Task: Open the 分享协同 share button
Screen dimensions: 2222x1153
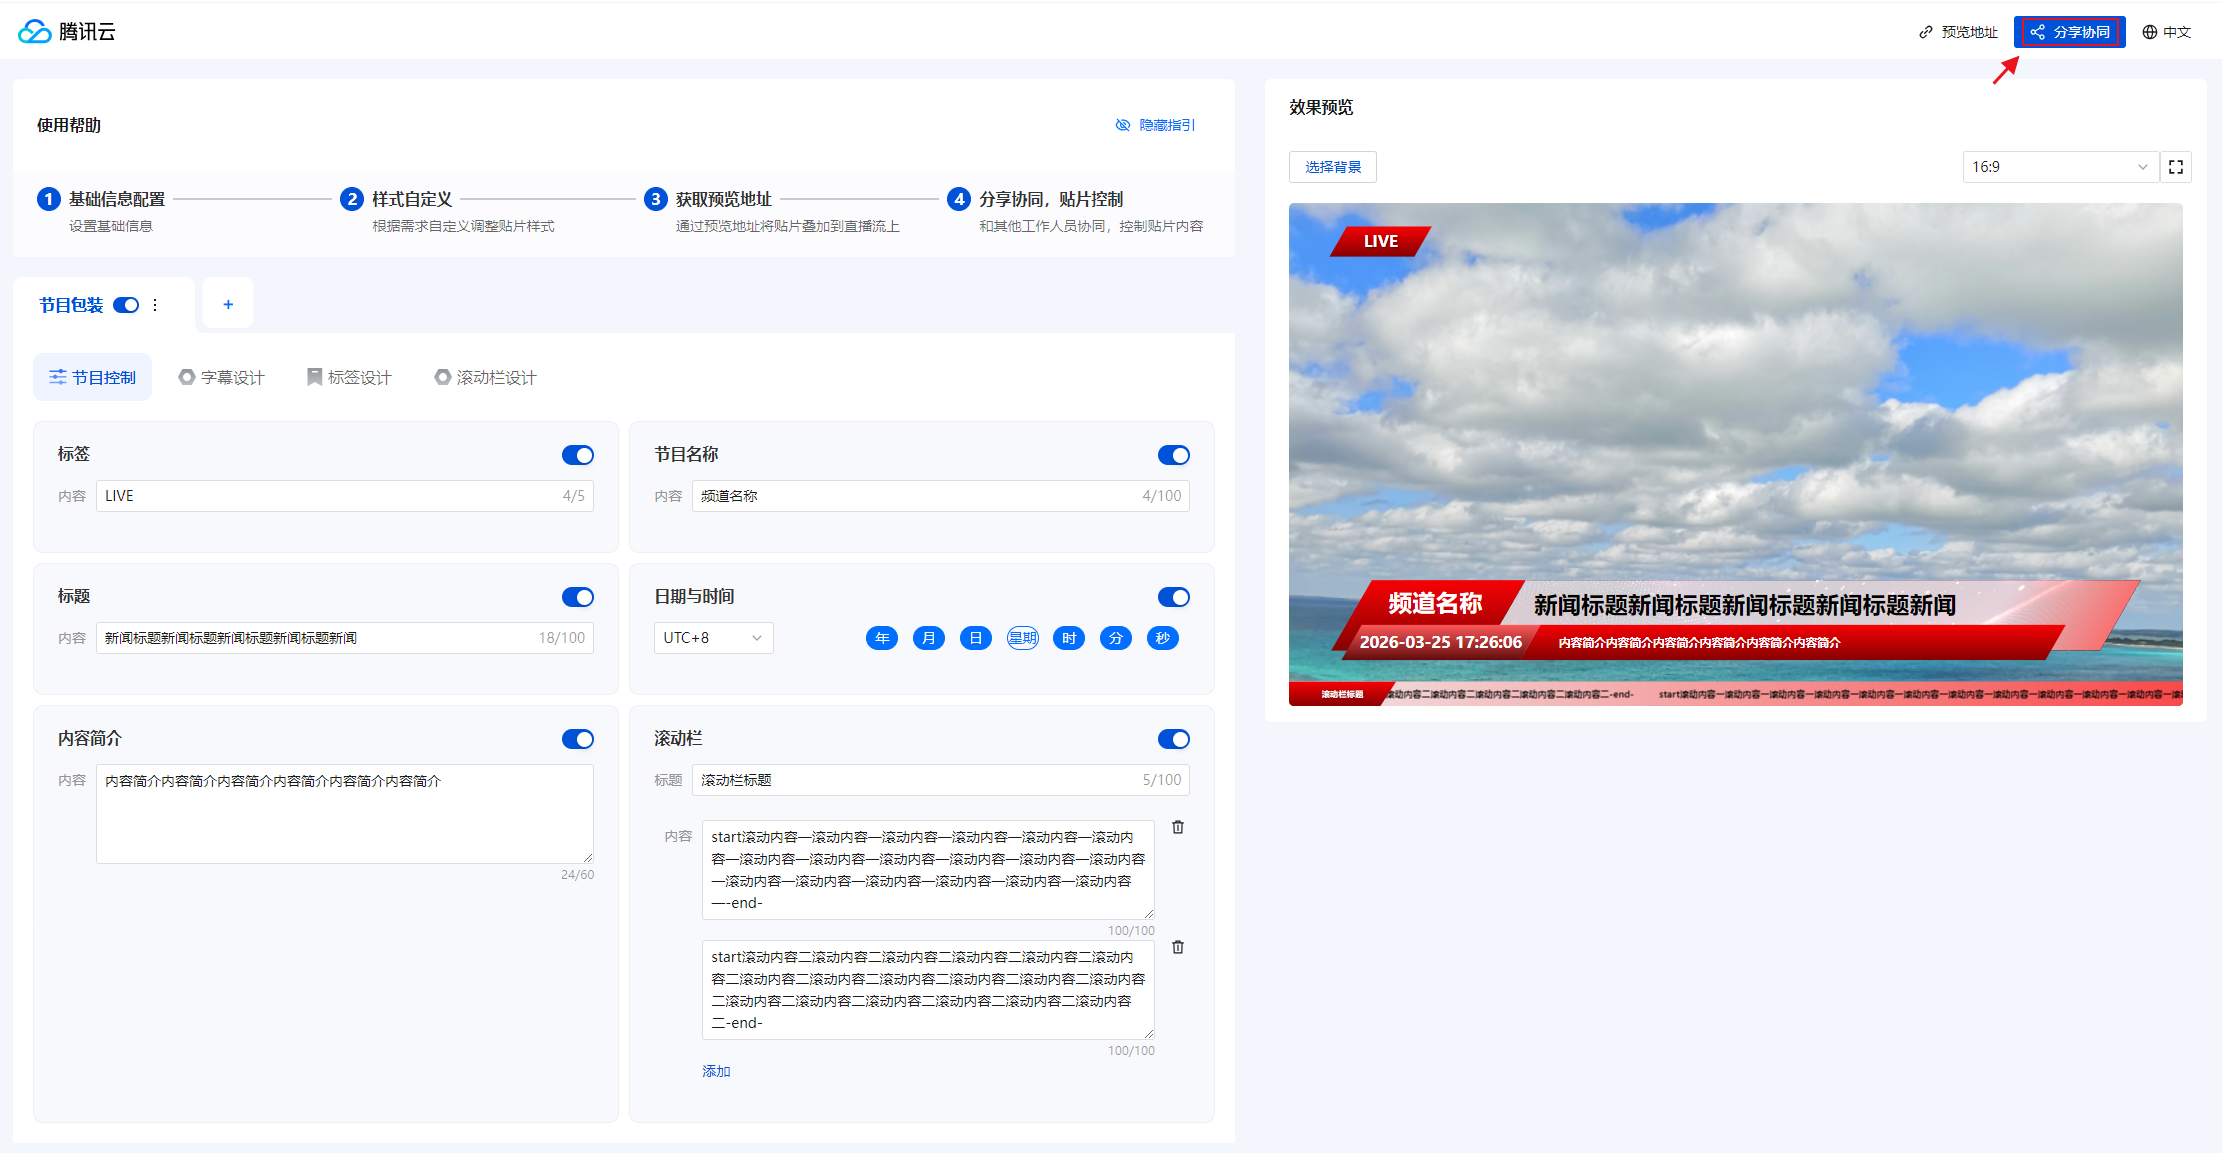Action: pyautogui.click(x=2069, y=32)
